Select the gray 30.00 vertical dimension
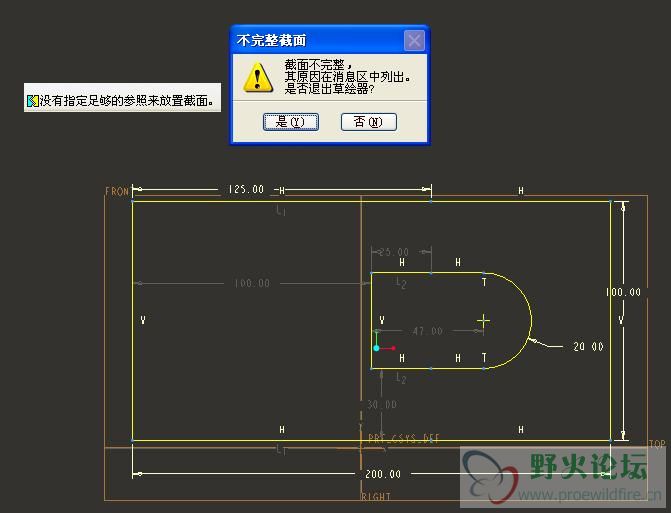This screenshot has height=513, width=671. (x=382, y=404)
